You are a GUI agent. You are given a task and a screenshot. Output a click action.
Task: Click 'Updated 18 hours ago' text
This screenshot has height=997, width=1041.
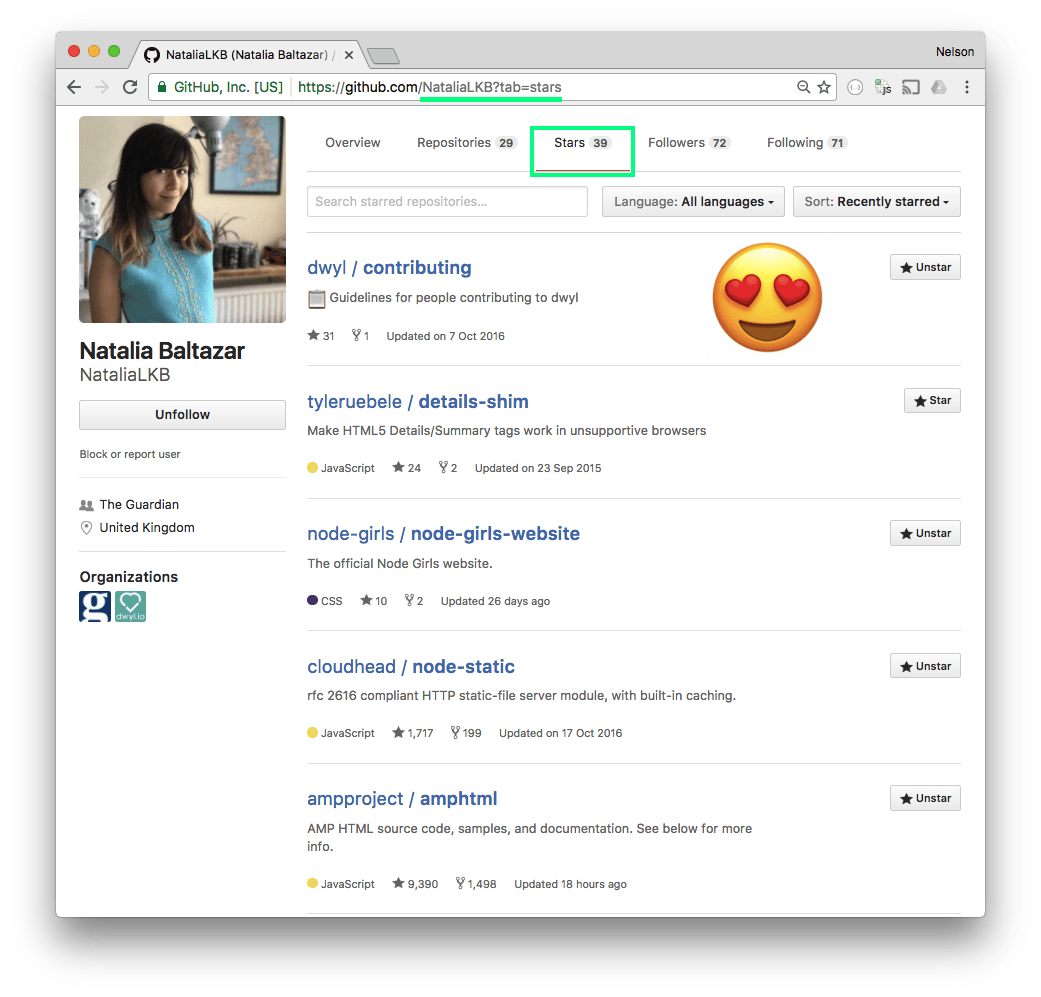(x=570, y=884)
